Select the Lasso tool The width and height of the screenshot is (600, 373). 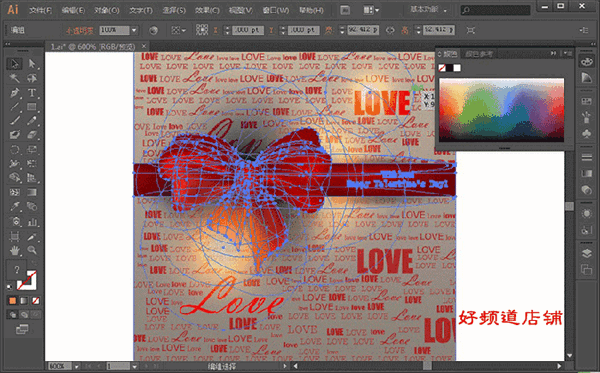[32, 78]
